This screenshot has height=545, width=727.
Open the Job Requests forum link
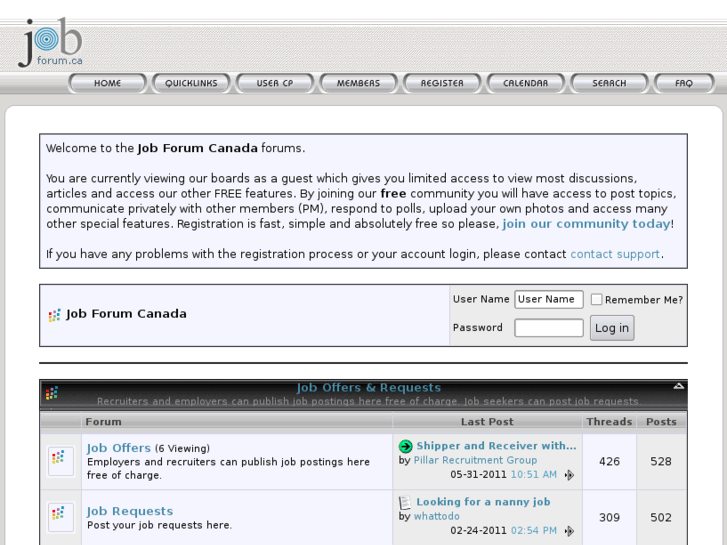click(130, 511)
